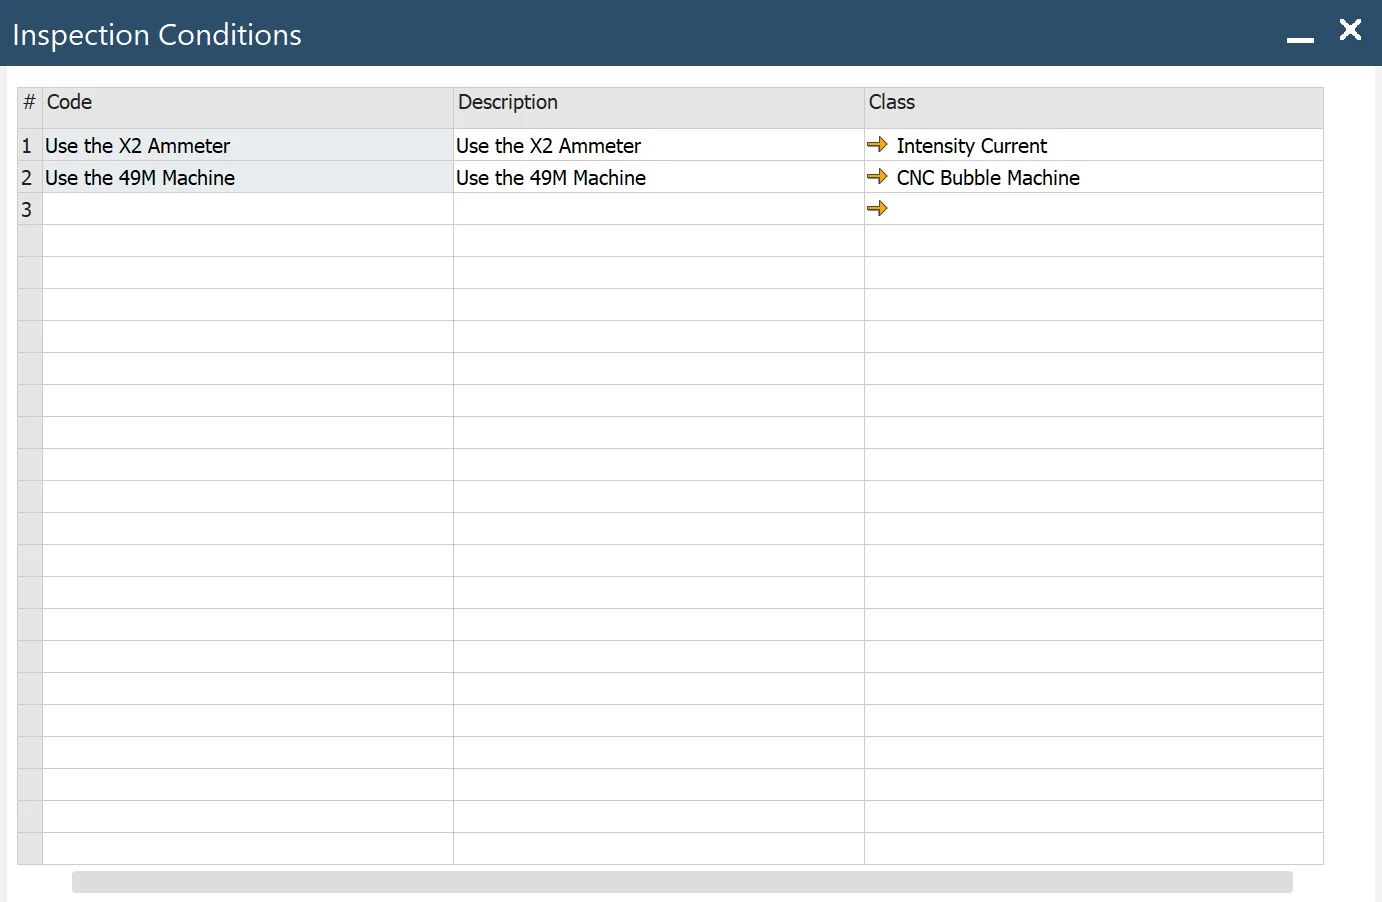Close the Inspection Conditions window

click(1350, 30)
